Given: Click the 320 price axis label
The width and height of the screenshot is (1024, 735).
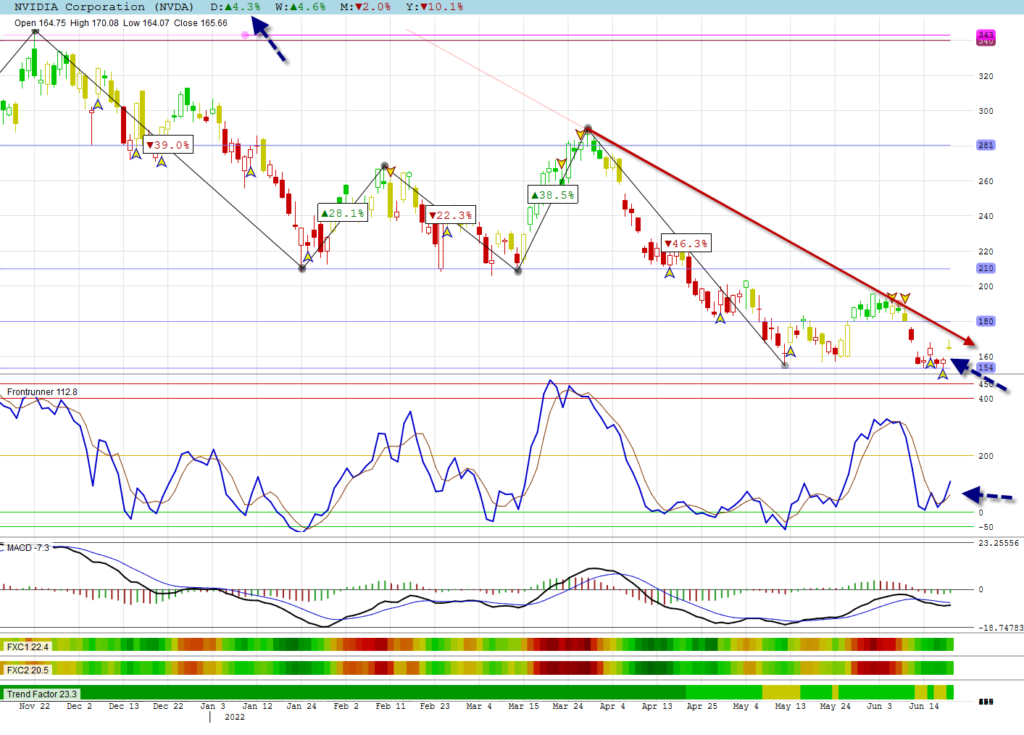Looking at the screenshot, I should (x=985, y=76).
